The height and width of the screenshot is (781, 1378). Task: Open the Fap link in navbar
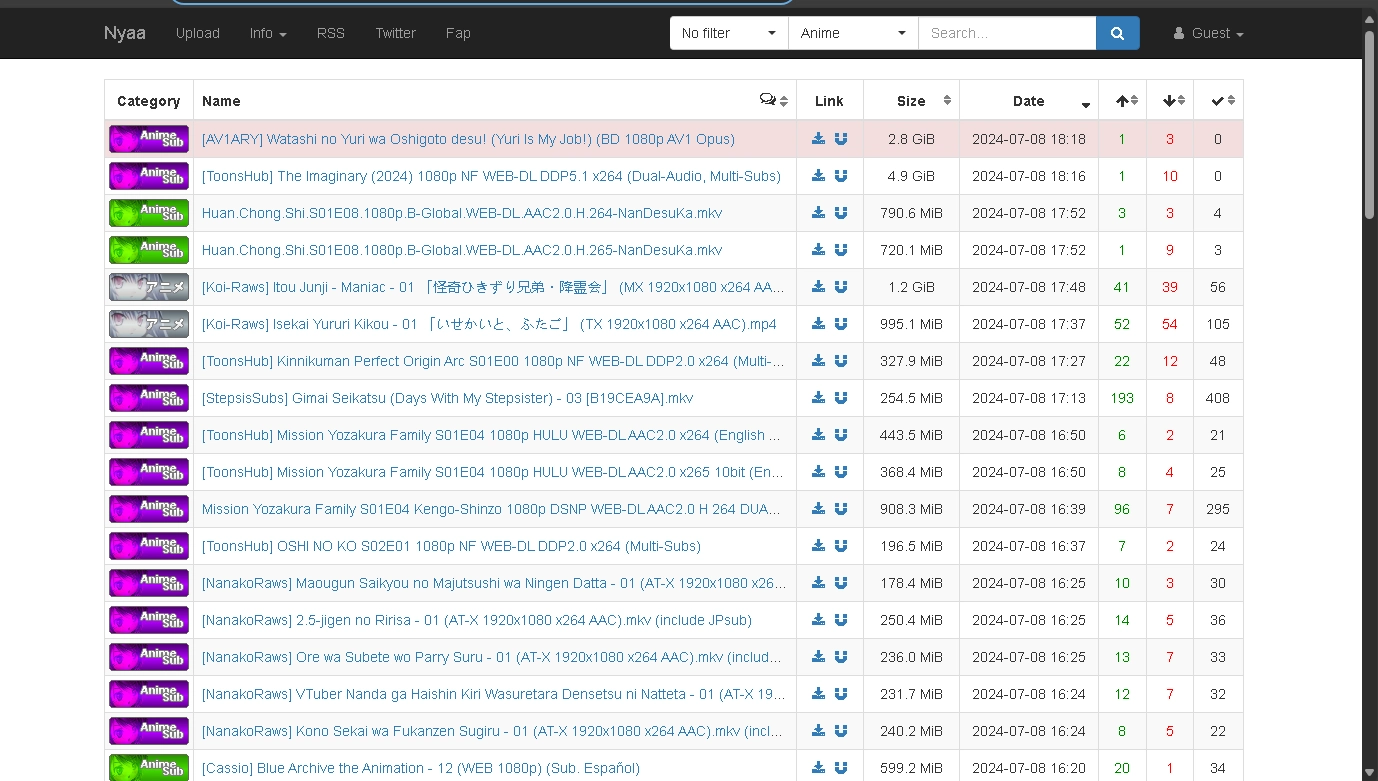pyautogui.click(x=458, y=33)
